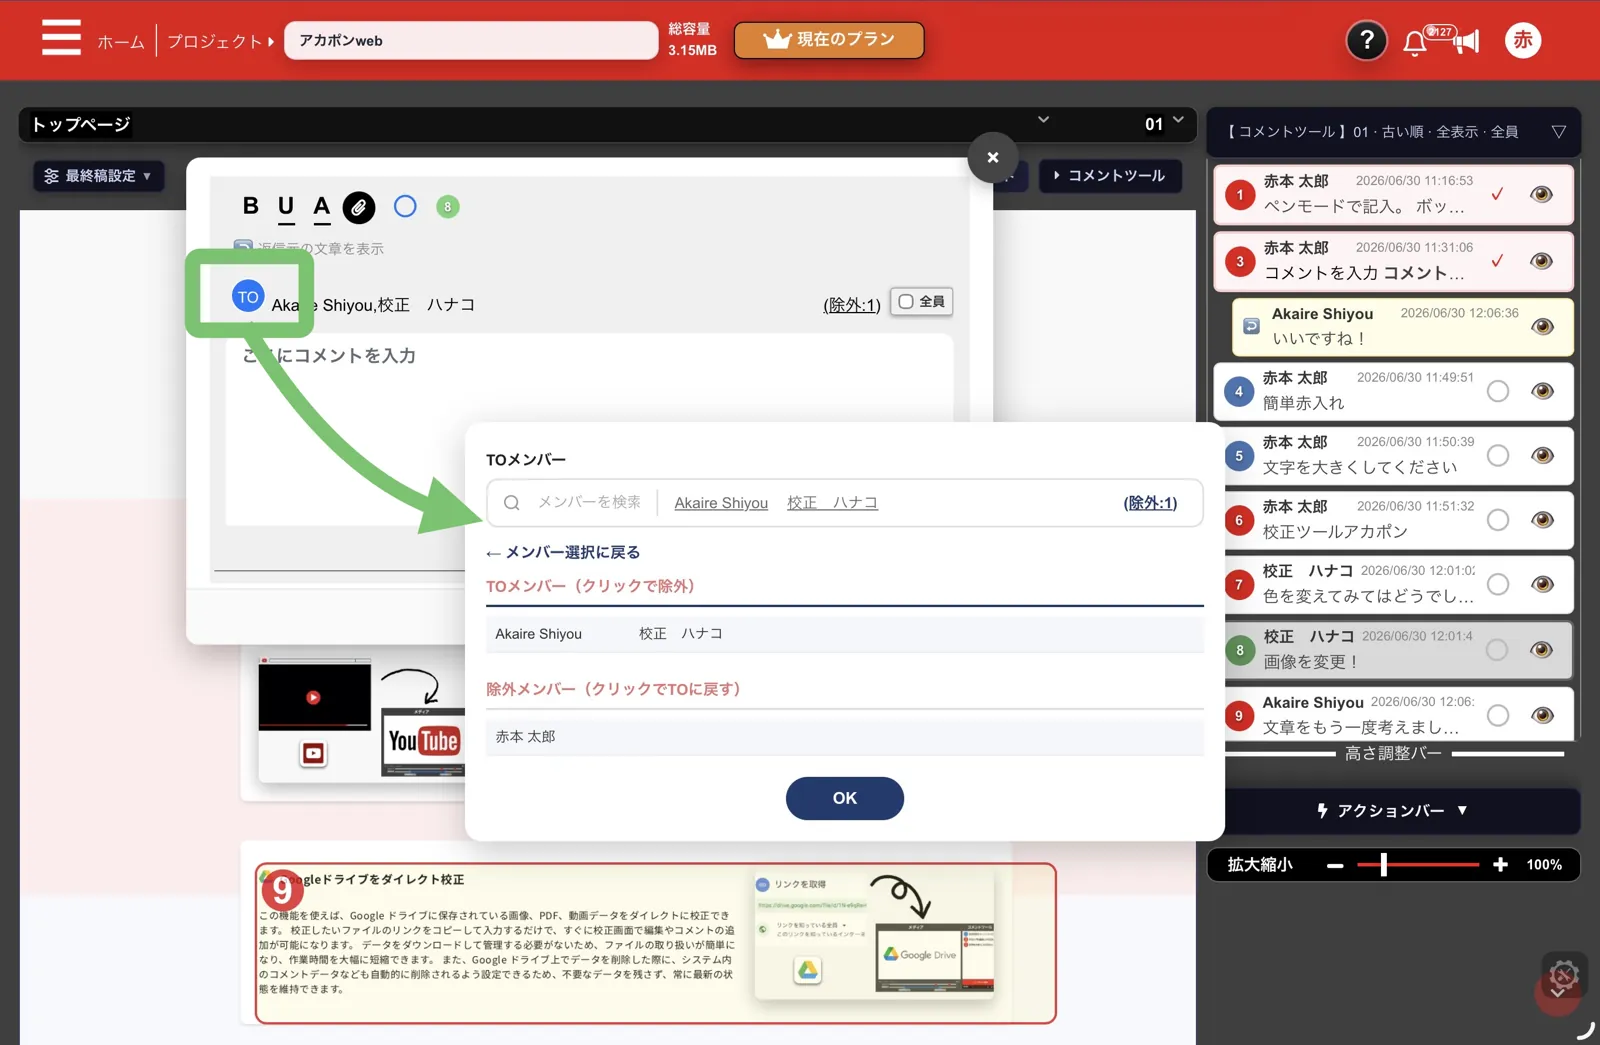This screenshot has width=1600, height=1045.
Task: Click the zoom out minus icon
Action: click(1335, 865)
